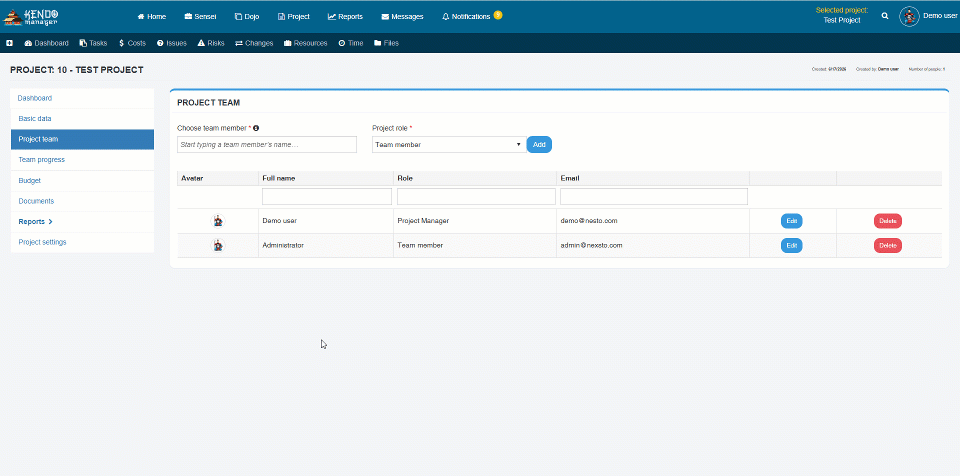The width and height of the screenshot is (960, 476).
Task: Open the Project role dropdown
Action: coord(449,145)
